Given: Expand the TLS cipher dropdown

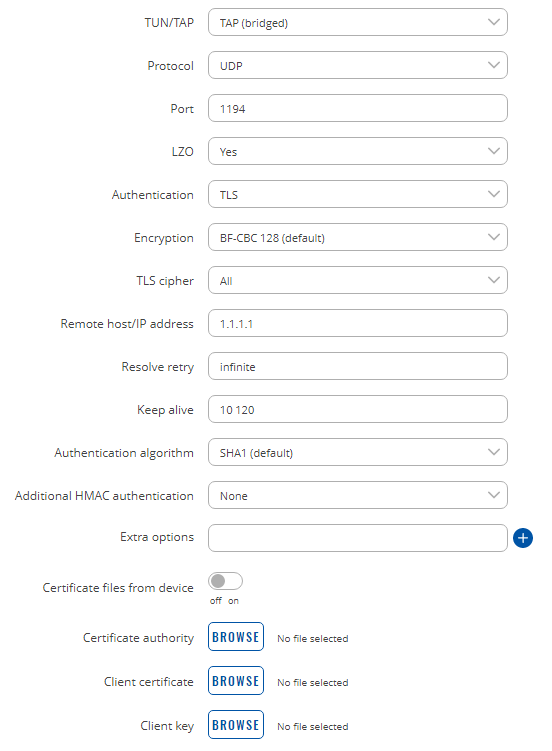Looking at the screenshot, I should (358, 280).
